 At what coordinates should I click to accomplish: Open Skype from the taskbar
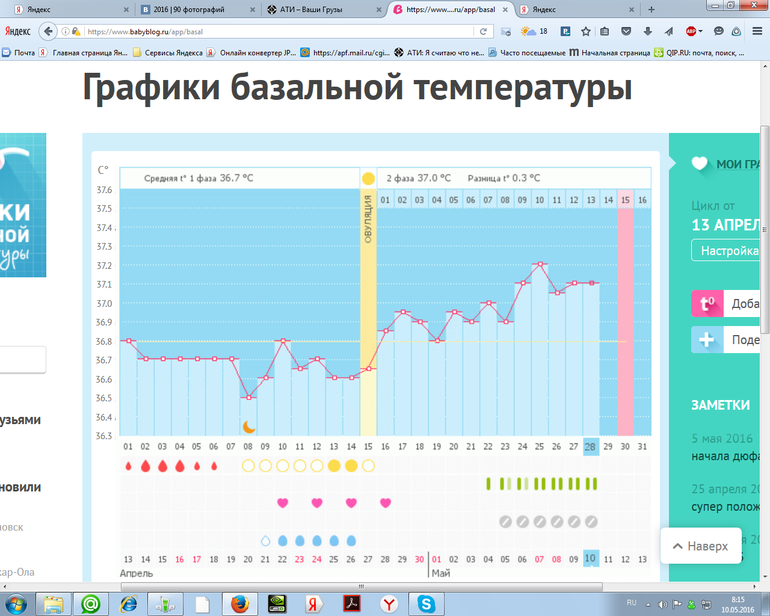coord(427,603)
